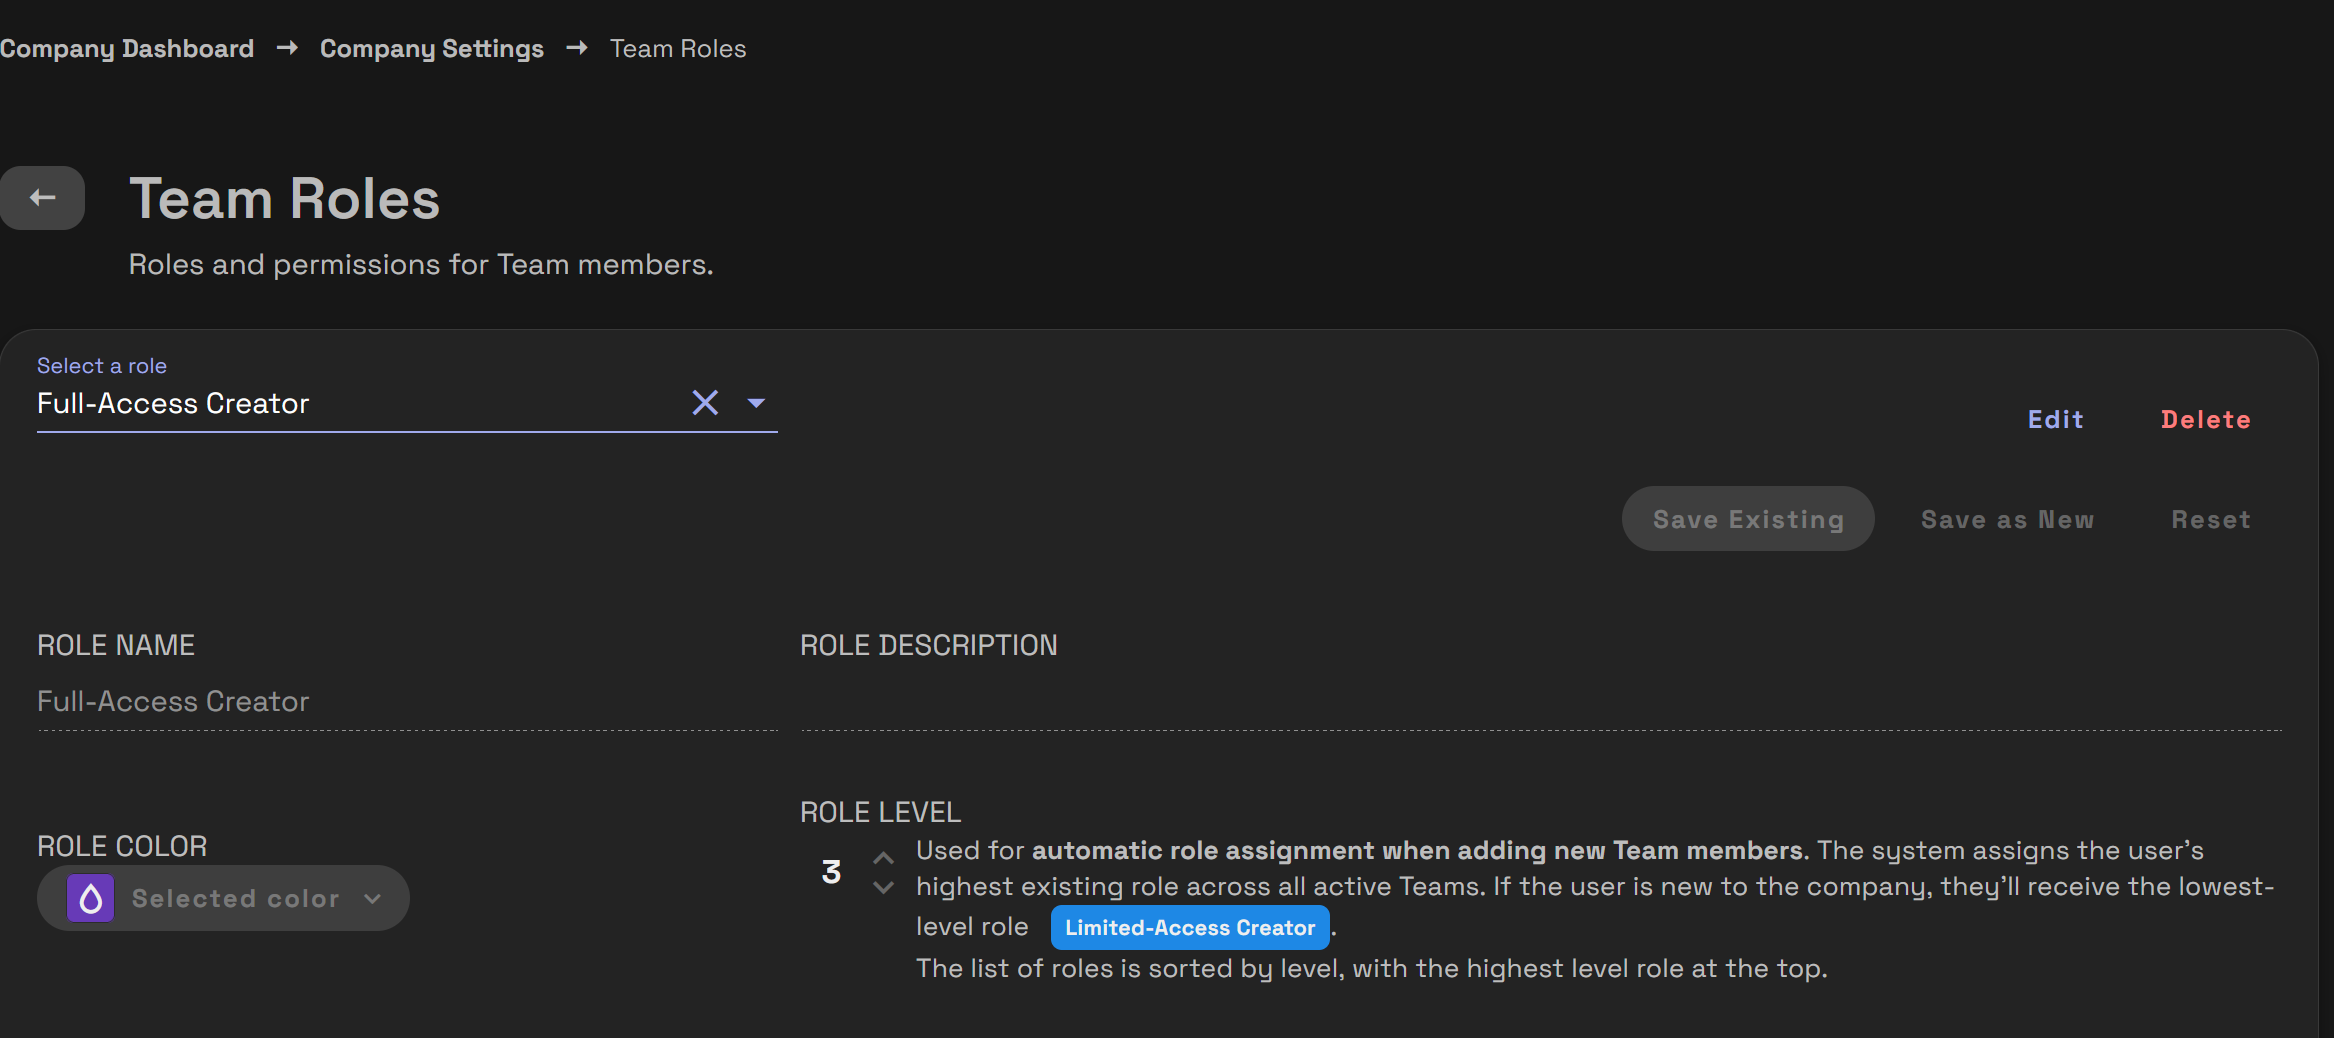Increase role level with up arrow
The width and height of the screenshot is (2334, 1038).
point(883,858)
